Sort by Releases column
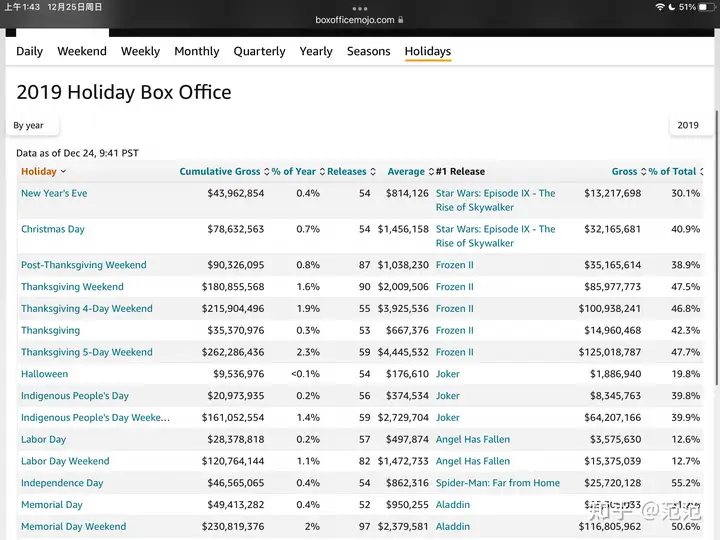The height and width of the screenshot is (540, 720). click(x=351, y=172)
